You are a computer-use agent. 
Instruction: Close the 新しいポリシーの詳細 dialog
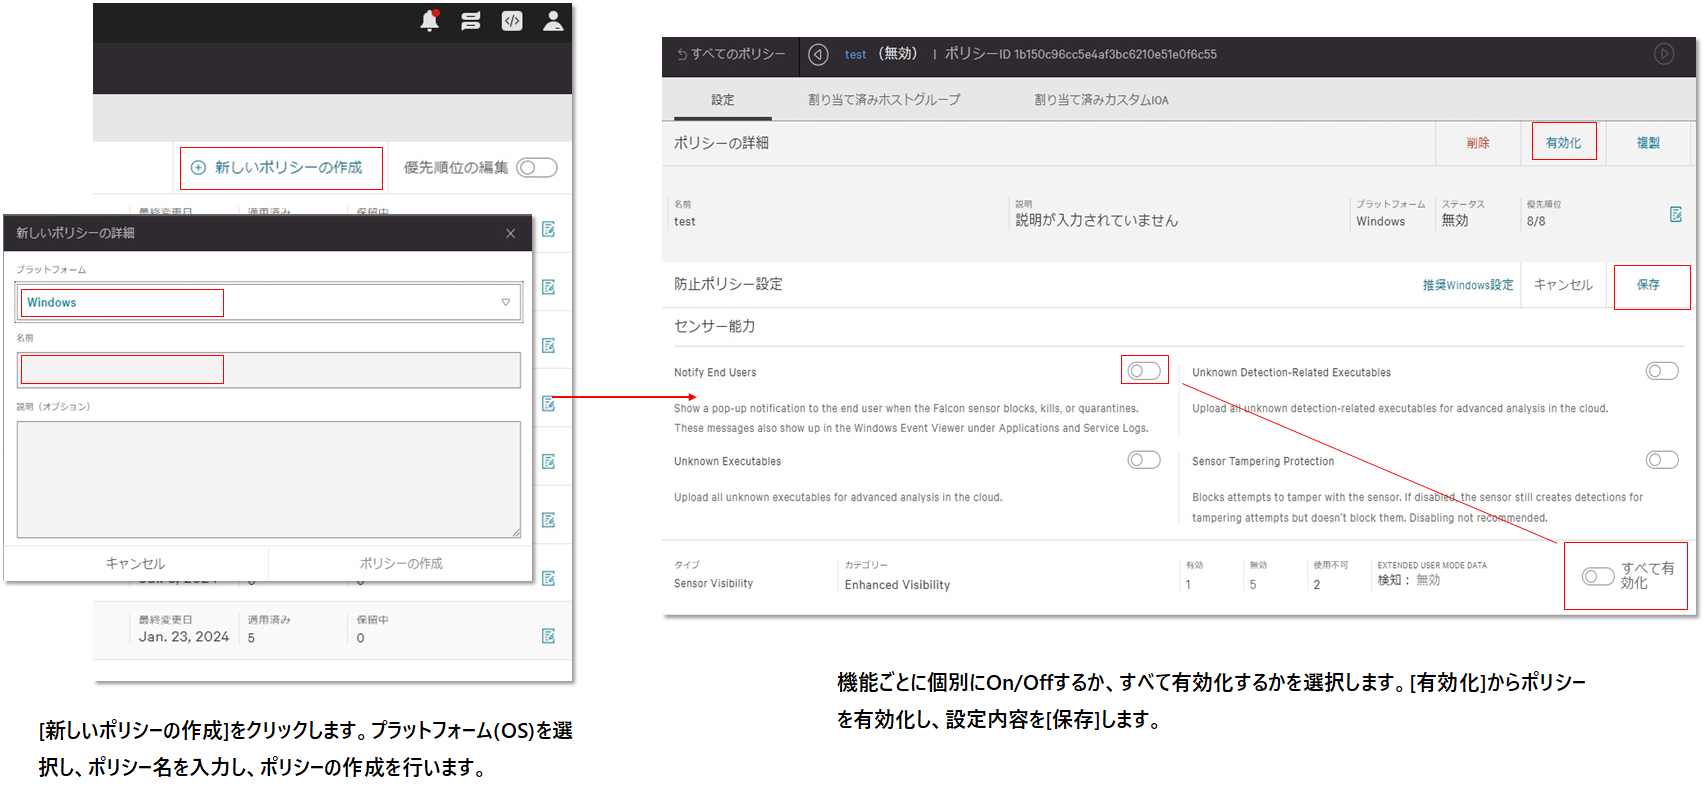511,233
